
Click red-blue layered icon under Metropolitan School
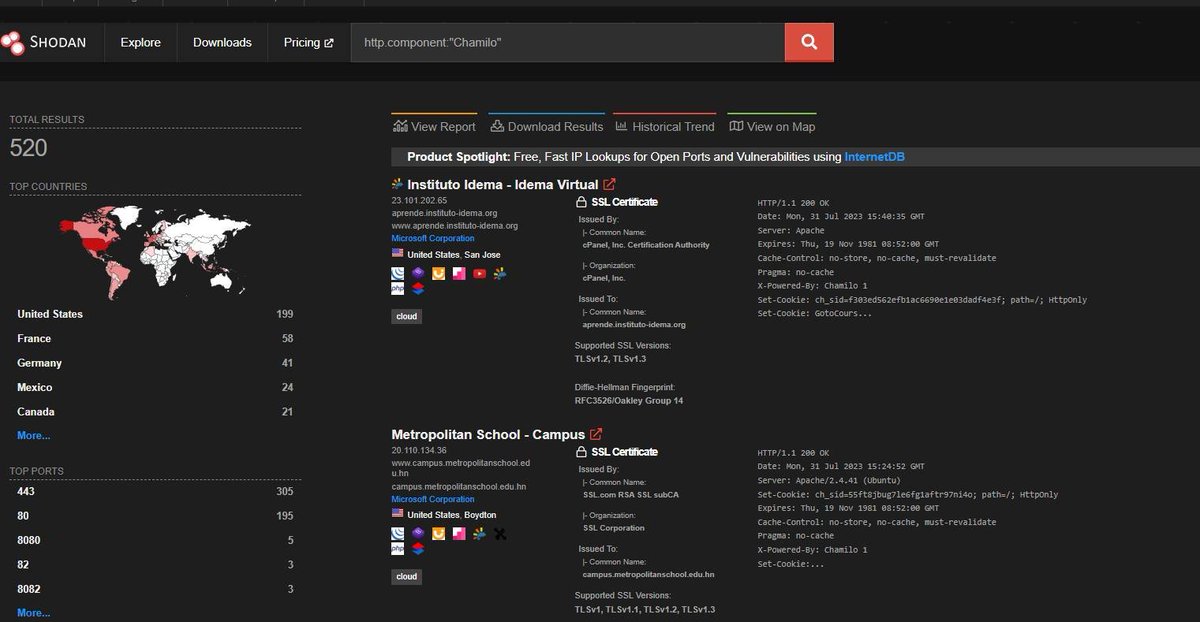point(418,549)
